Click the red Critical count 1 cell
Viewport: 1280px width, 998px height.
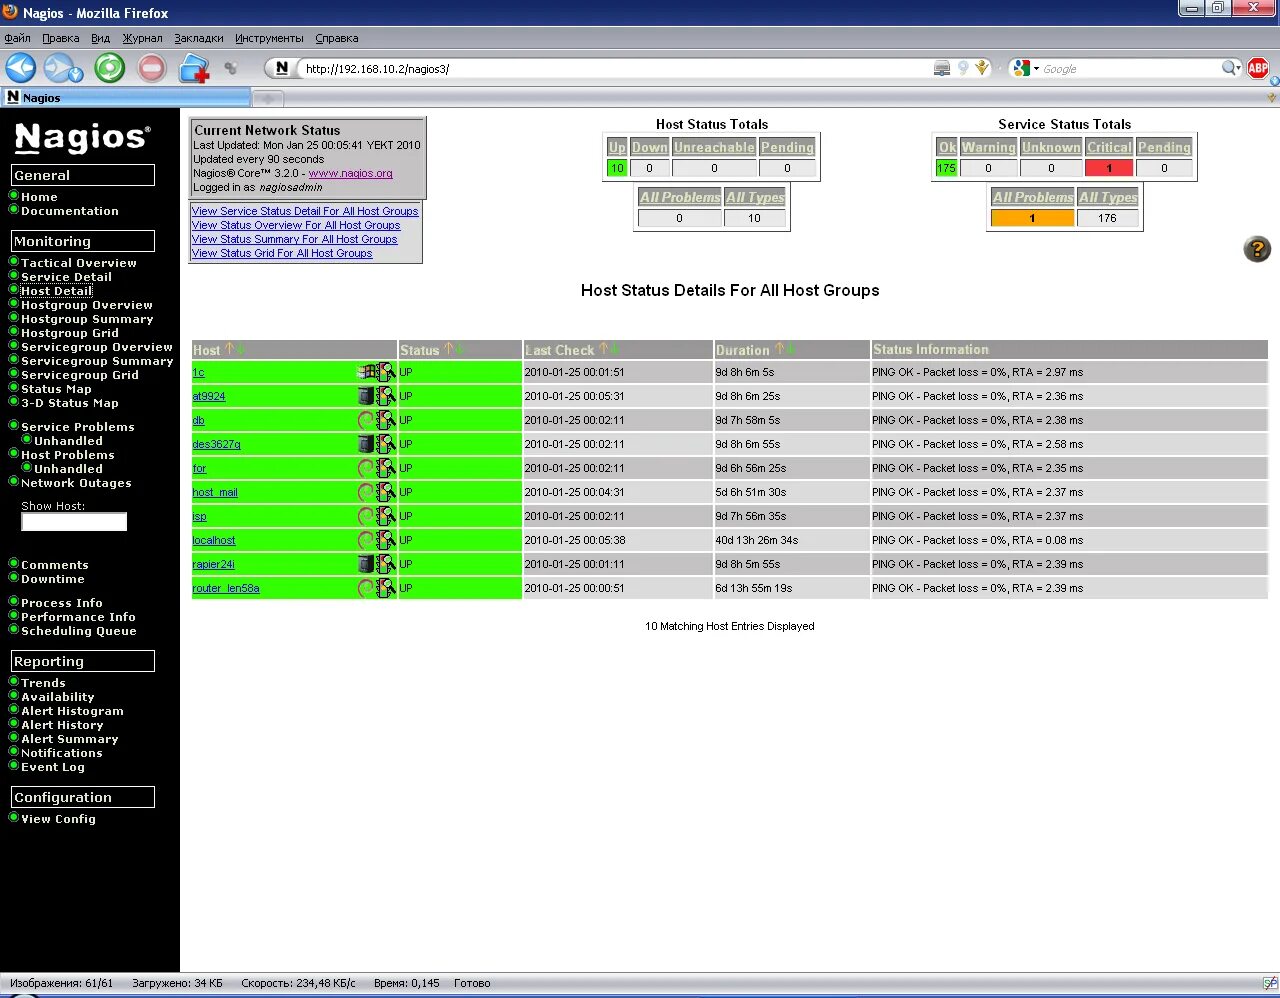tap(1109, 168)
